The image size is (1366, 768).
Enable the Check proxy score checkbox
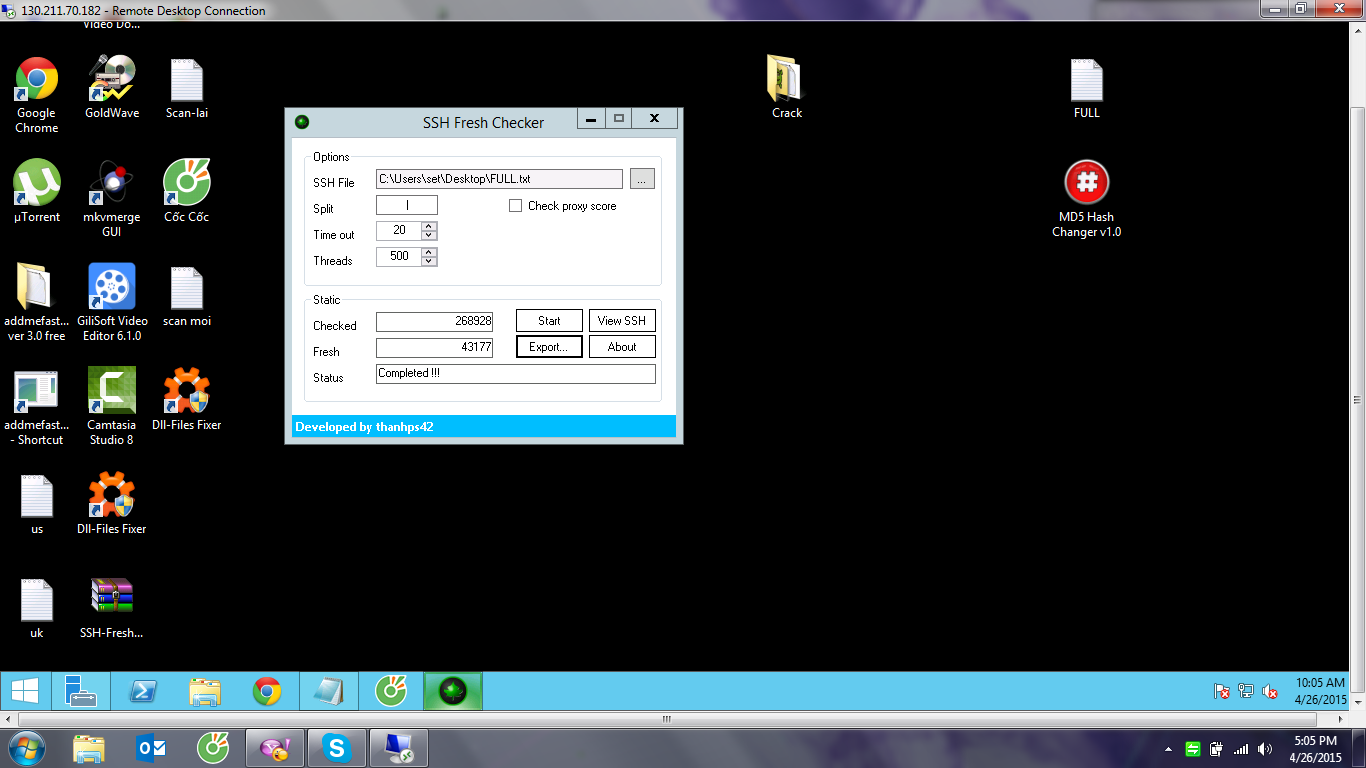pyautogui.click(x=516, y=206)
